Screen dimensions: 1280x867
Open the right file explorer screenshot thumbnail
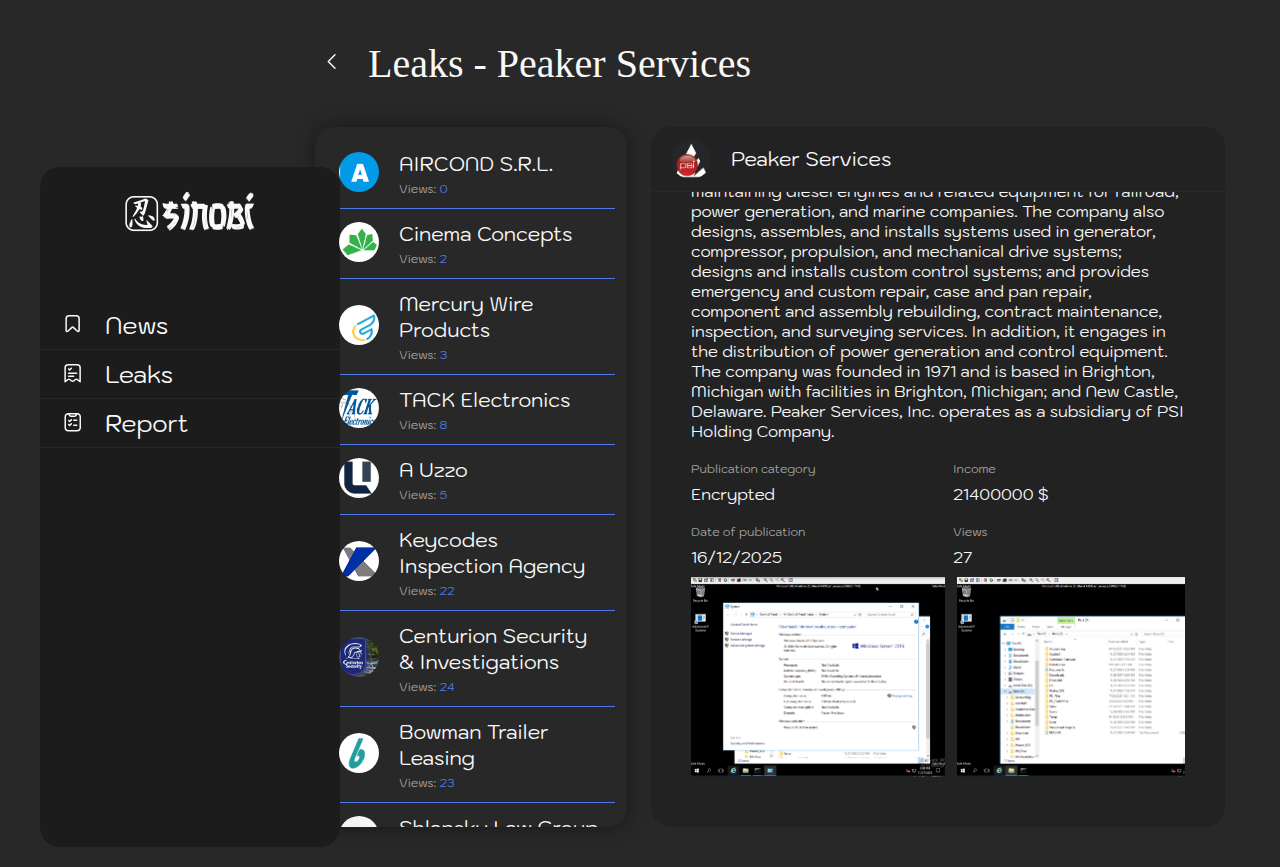1070,676
